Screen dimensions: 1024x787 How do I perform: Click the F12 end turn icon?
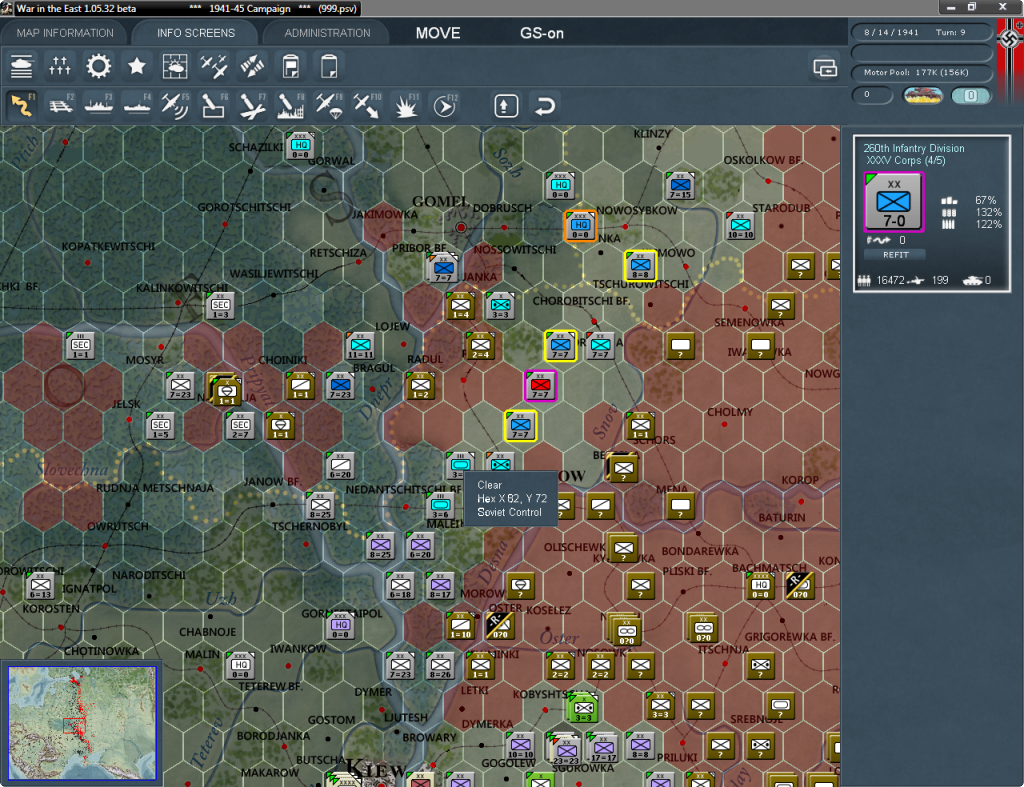445,106
